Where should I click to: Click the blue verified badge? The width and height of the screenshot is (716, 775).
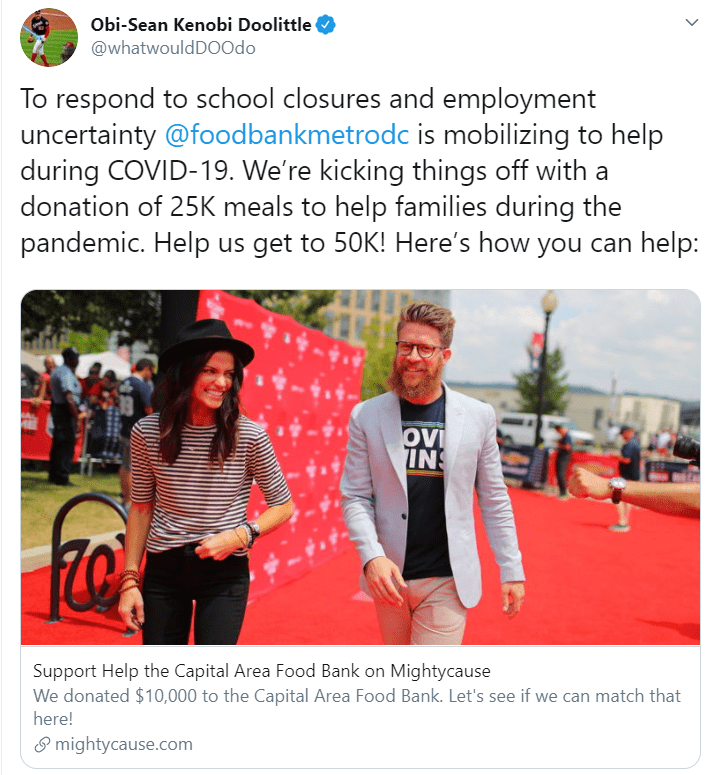(326, 25)
